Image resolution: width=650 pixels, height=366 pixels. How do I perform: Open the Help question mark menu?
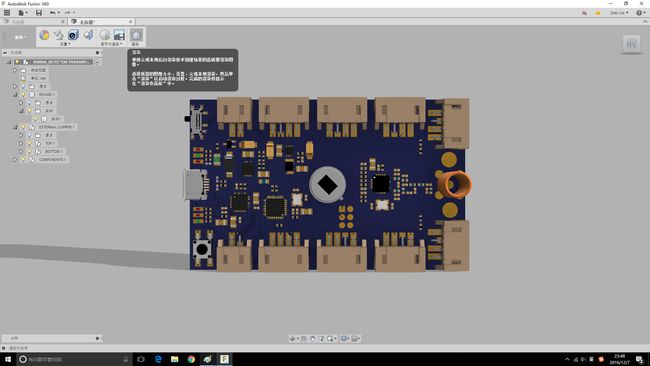(x=639, y=13)
